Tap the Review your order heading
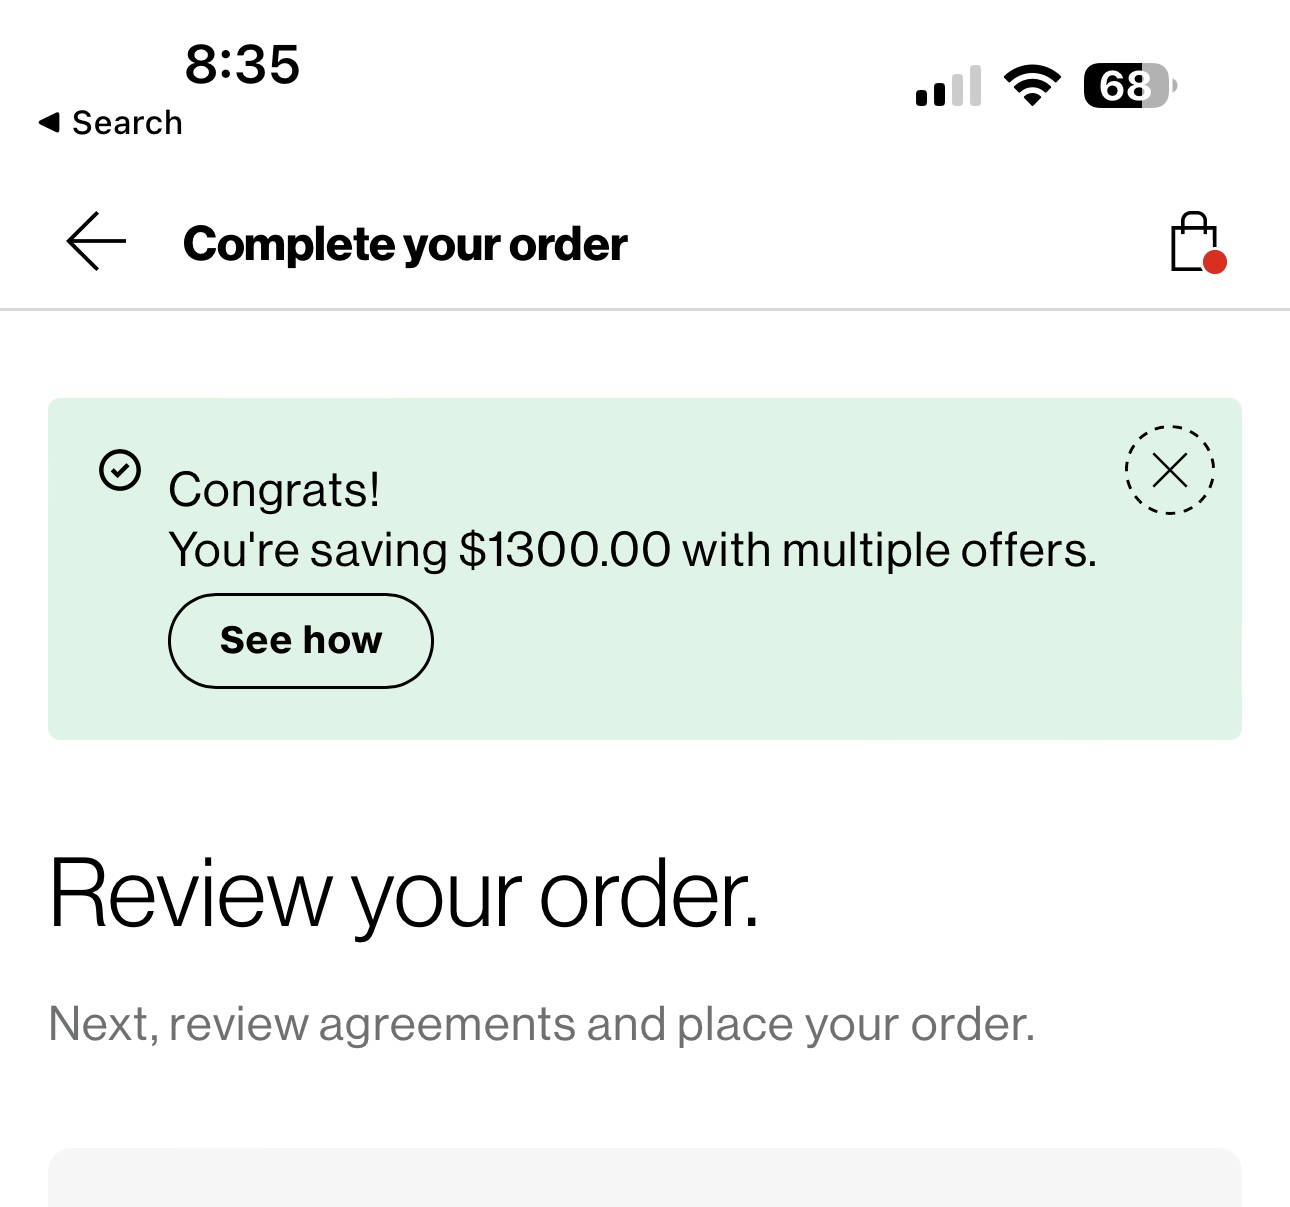The image size is (1290, 1207). [404, 893]
